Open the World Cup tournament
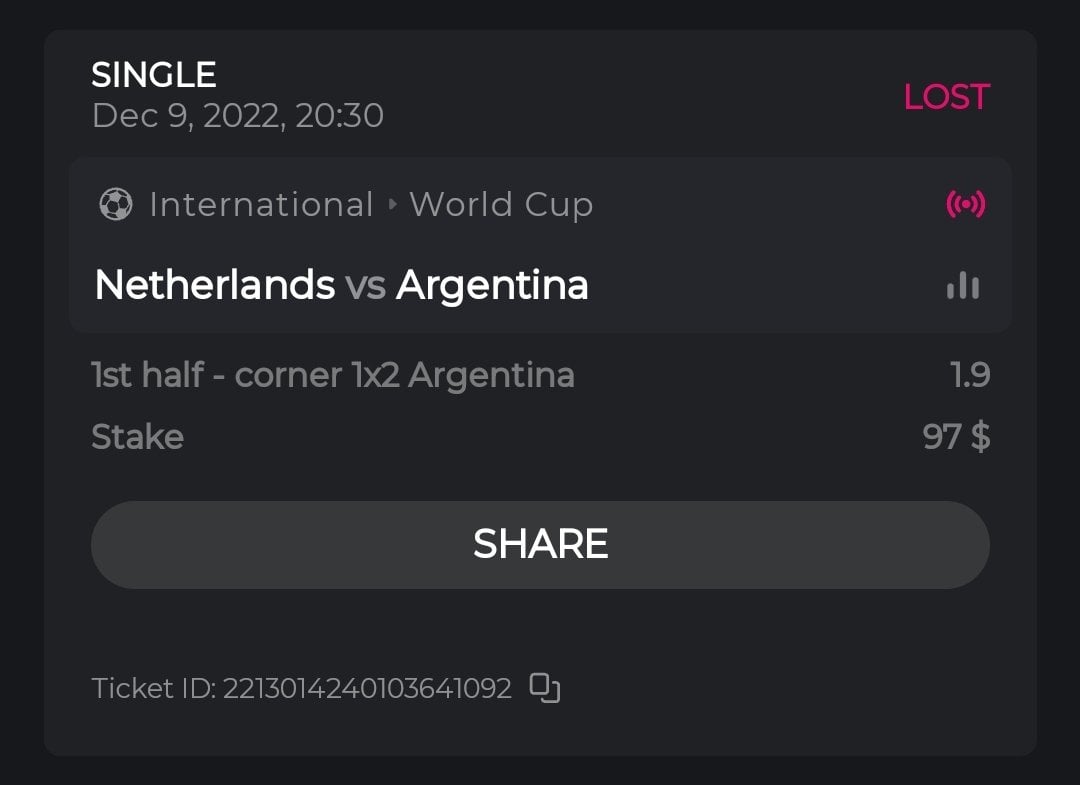The height and width of the screenshot is (785, 1080). (x=501, y=205)
